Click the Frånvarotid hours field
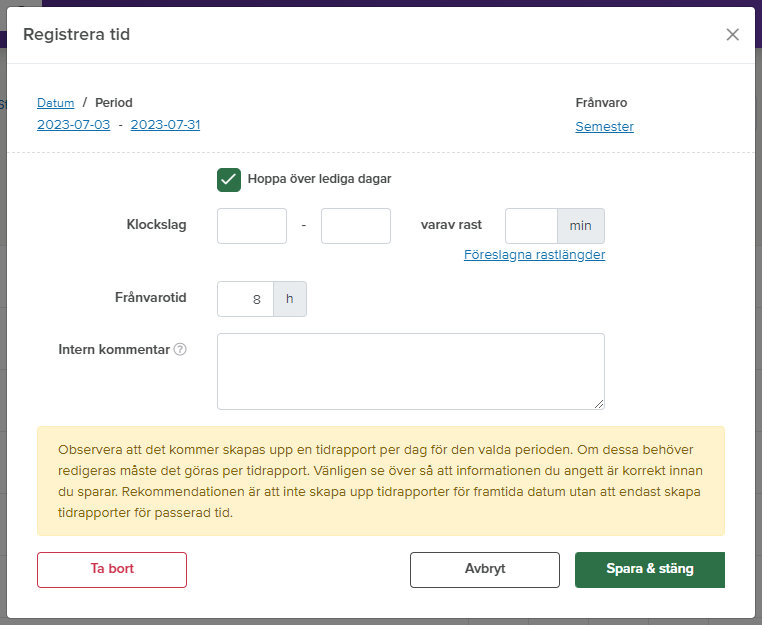 tap(245, 299)
